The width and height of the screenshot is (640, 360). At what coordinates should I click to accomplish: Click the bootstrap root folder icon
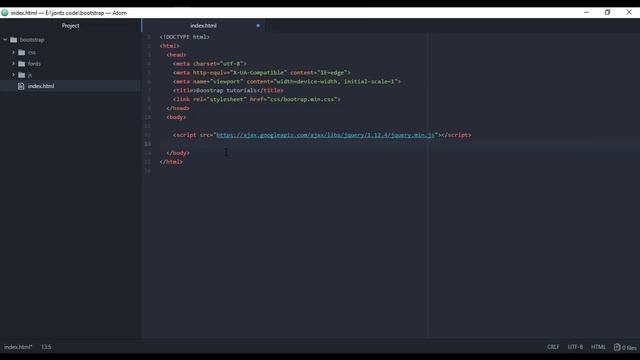13,40
